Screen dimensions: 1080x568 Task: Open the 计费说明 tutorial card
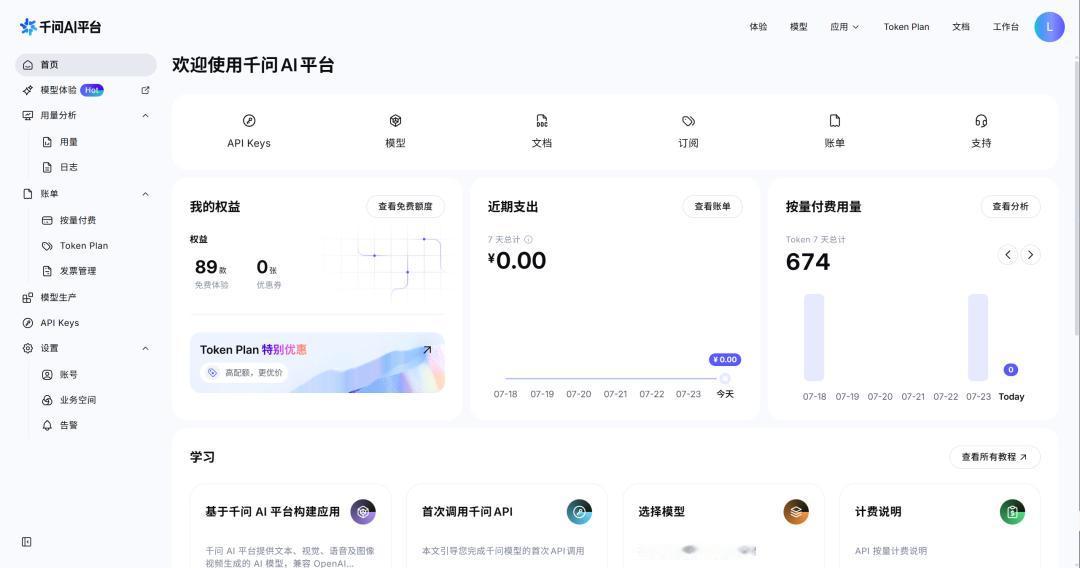[x=939, y=527]
